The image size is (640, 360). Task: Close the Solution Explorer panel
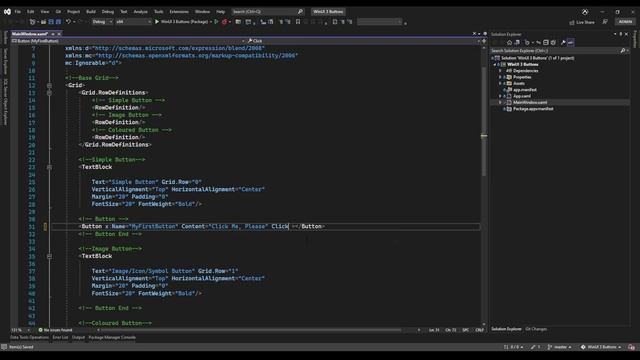pyautogui.click(x=627, y=34)
